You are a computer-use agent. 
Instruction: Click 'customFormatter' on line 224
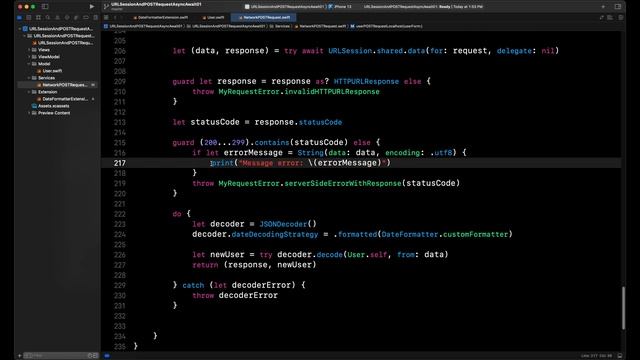(475, 234)
